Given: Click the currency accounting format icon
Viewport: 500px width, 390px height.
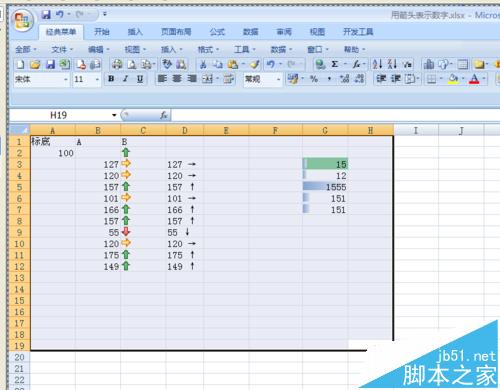Looking at the screenshot, I should 293,79.
